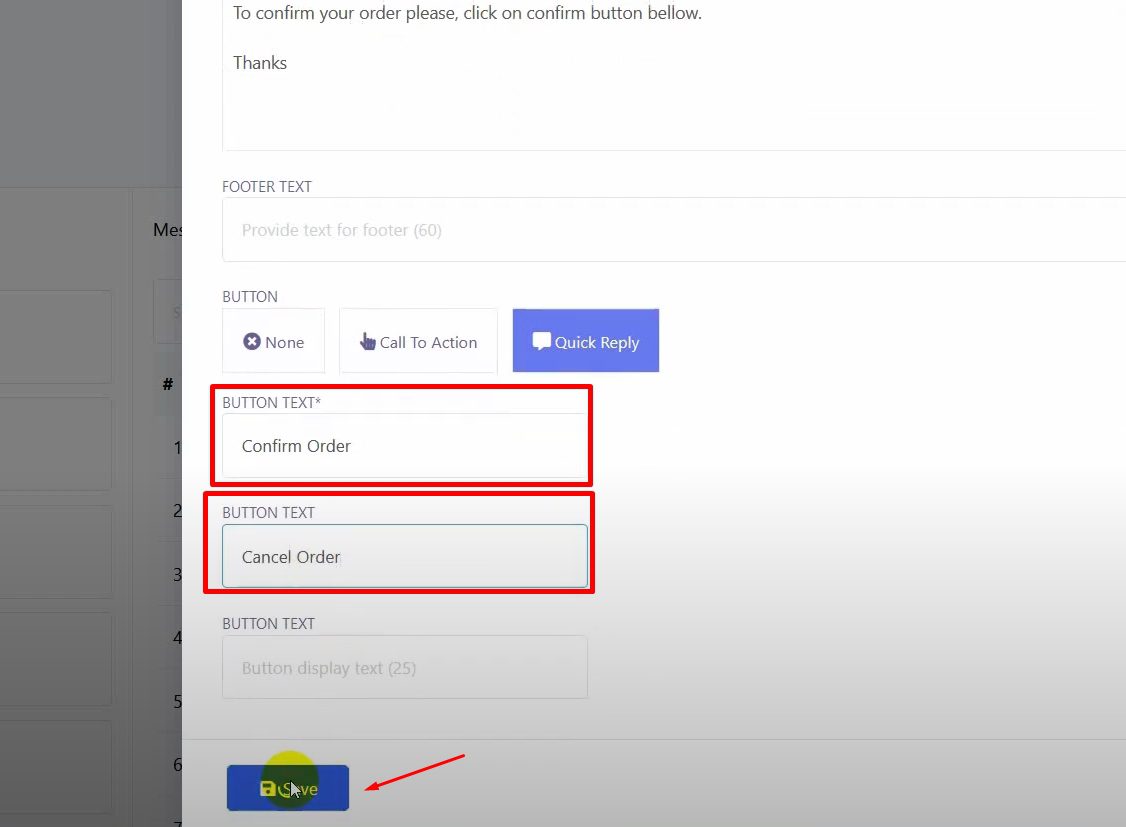Choose the Call To Action button type
Screen dimensions: 1126x827
click(x=418, y=341)
